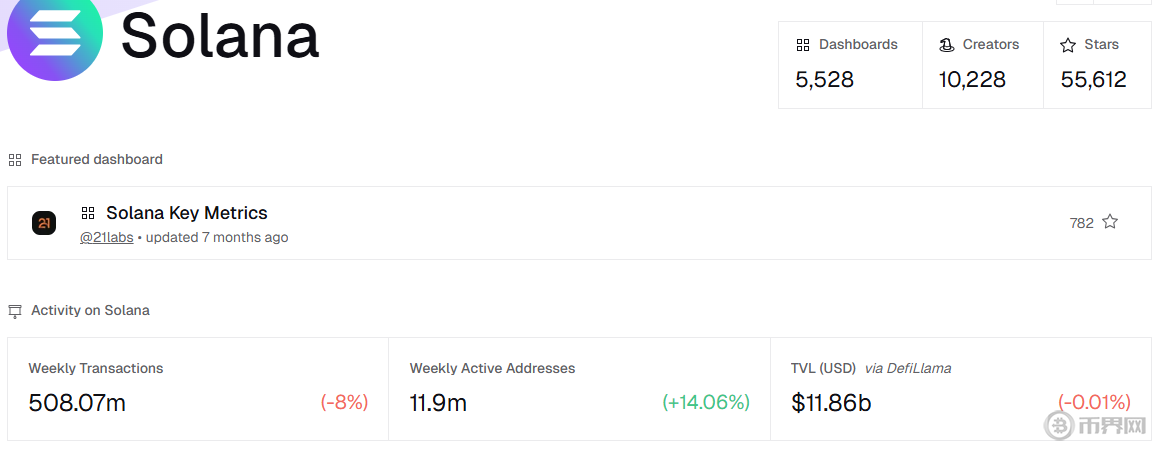
Task: Click dashboard icon beside Solana Key Metrics
Action: (x=88, y=213)
